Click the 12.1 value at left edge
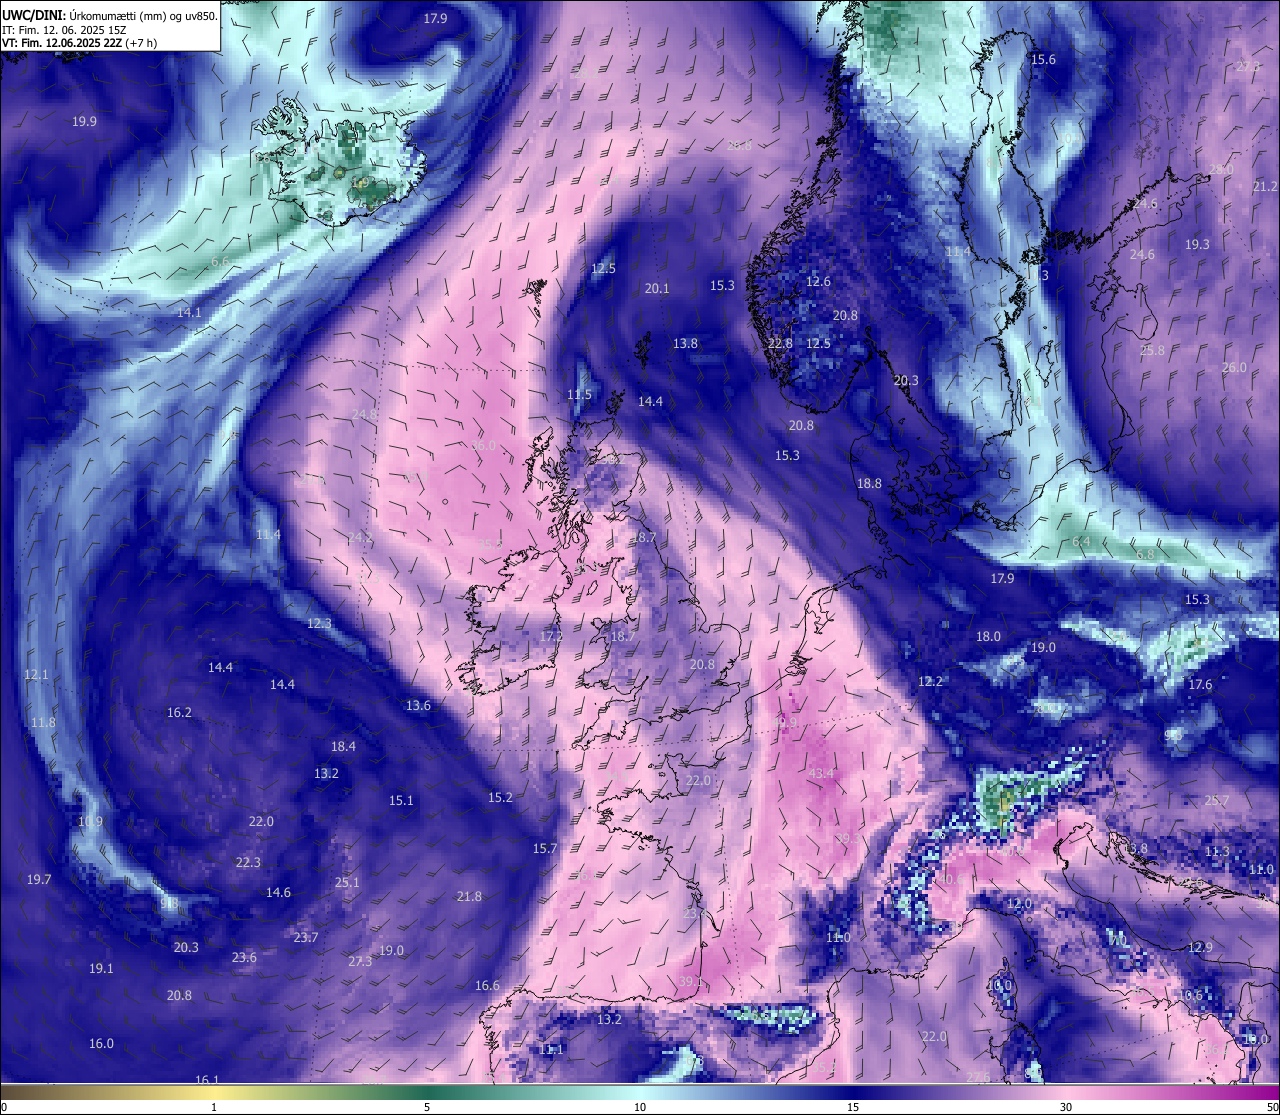The image size is (1280, 1115). (x=36, y=675)
